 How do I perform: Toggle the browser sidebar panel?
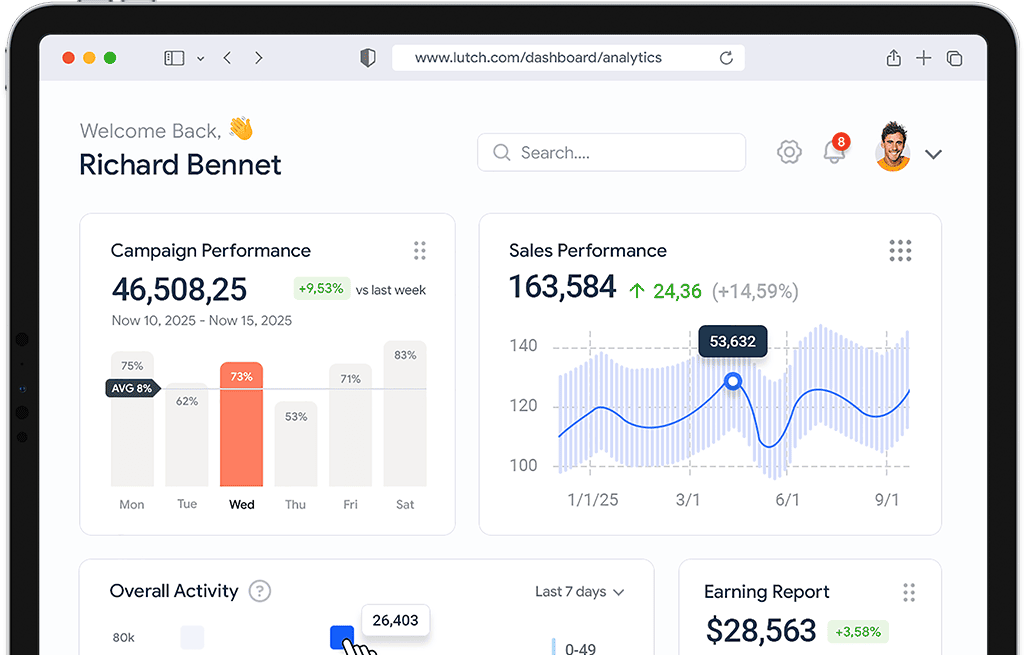click(174, 58)
